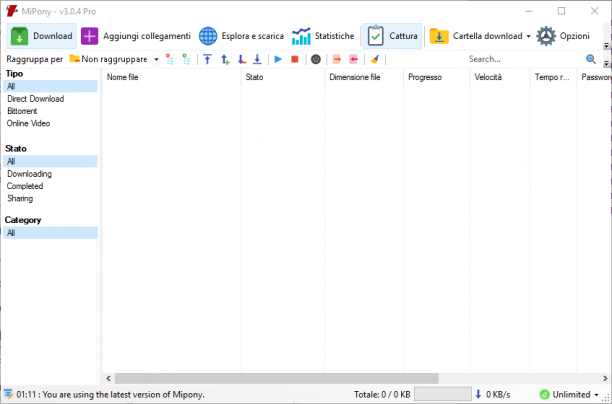Click the main toolbar overflow arrow
612x404 pixels.
pos(607,46)
